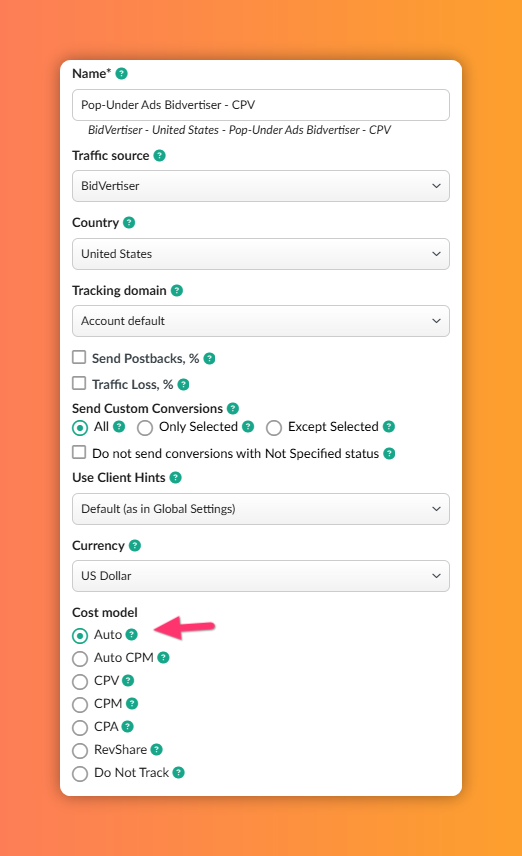
Task: Open the Traffic Loss help icon
Action: point(183,385)
